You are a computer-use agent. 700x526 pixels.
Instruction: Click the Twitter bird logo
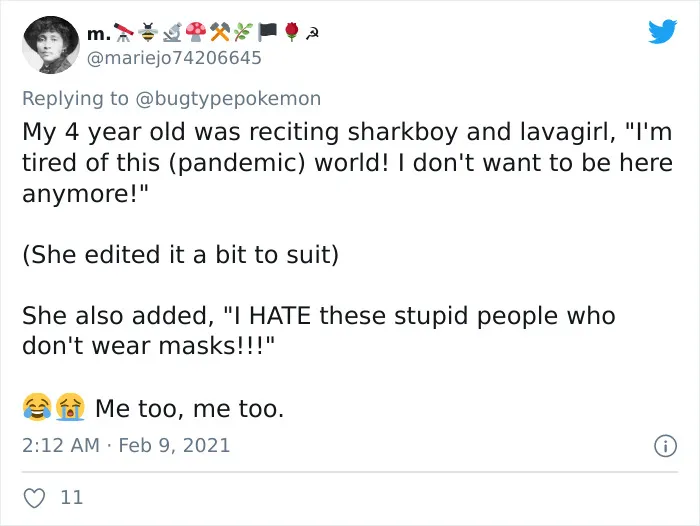tap(662, 32)
